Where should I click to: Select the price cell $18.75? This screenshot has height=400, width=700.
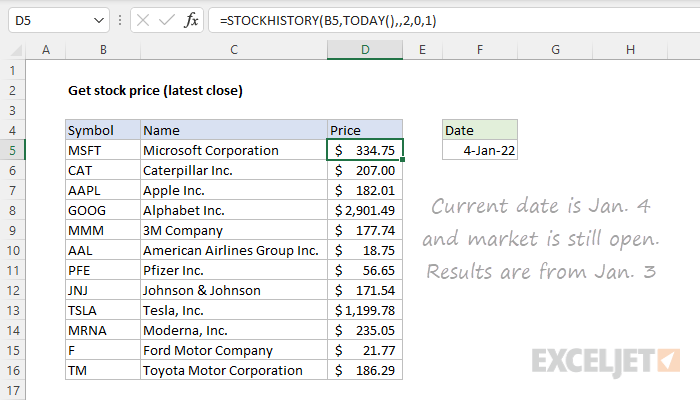pos(365,250)
